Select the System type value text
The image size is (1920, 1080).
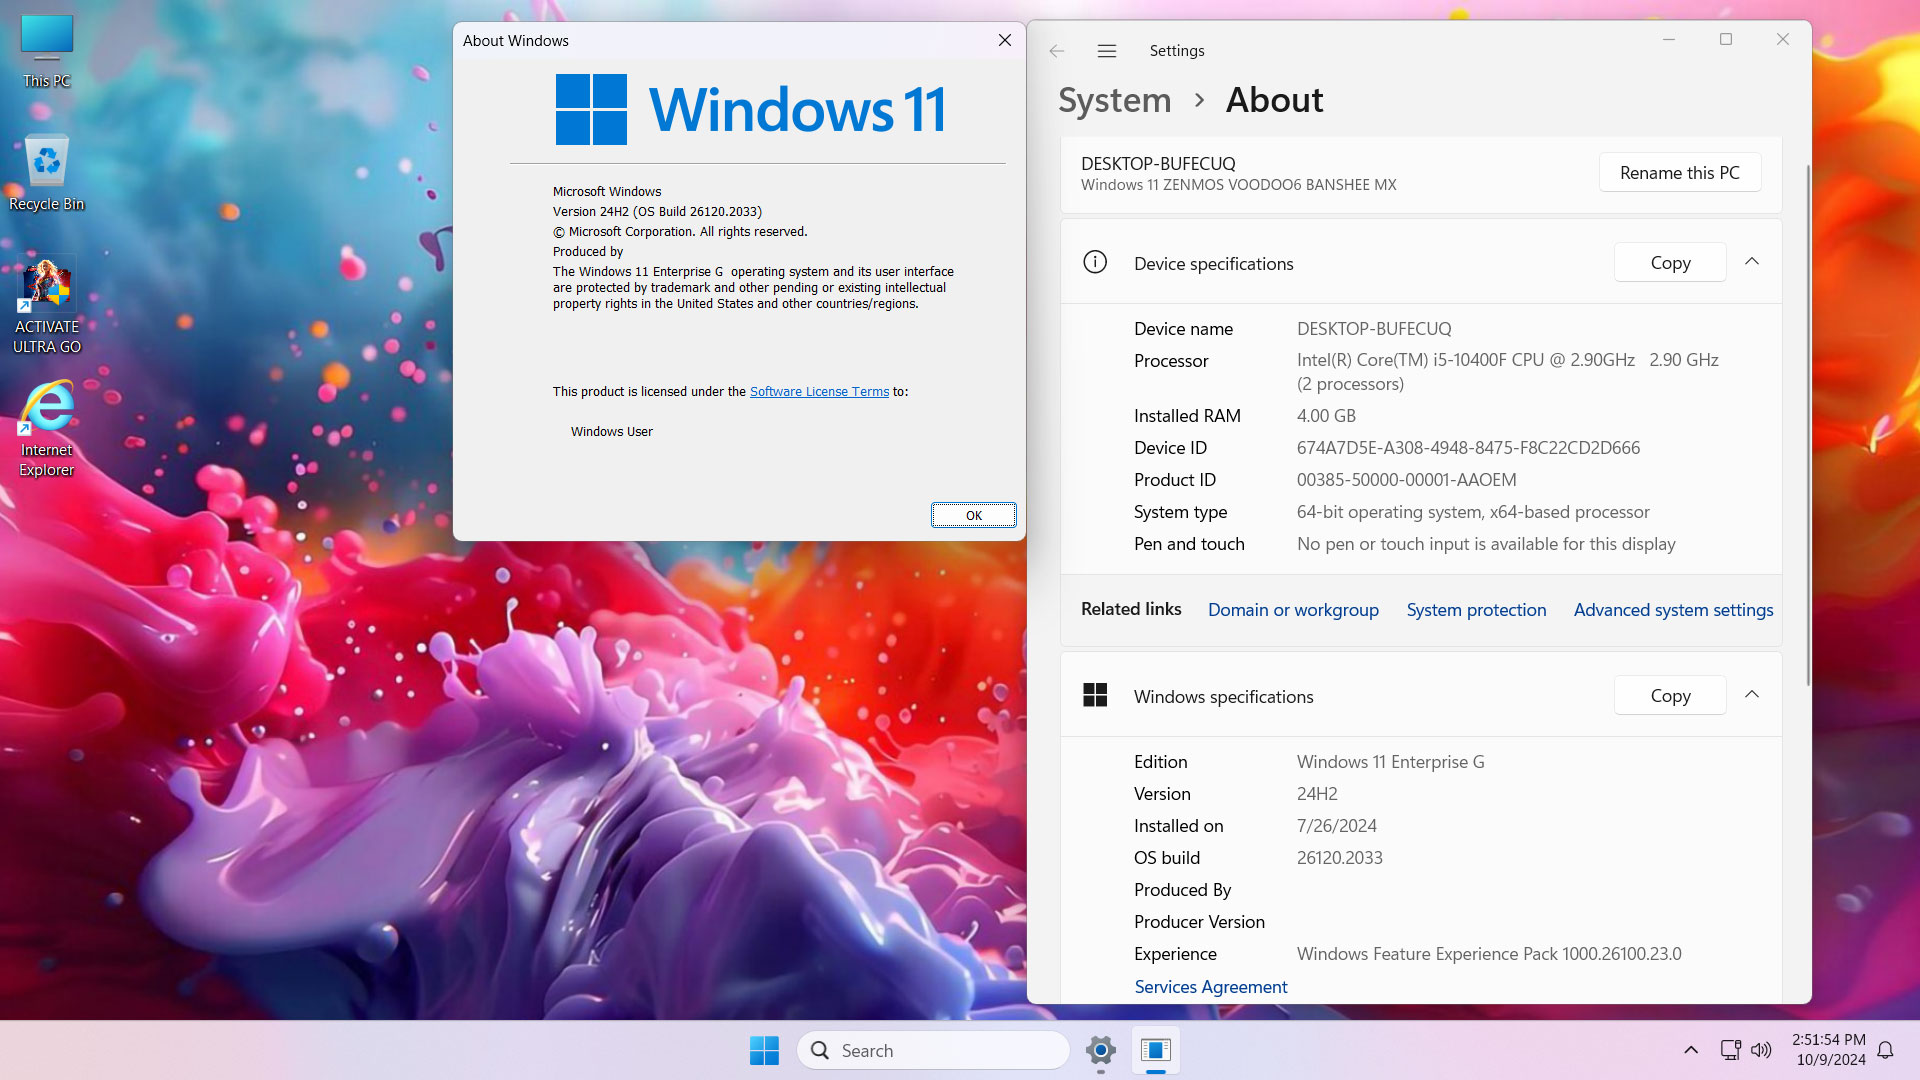point(1473,512)
